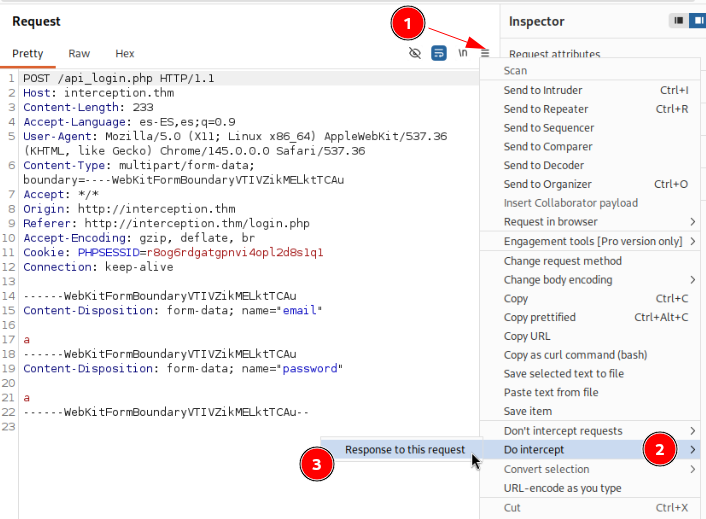Screen dimensions: 706x519
Task: Choose Copy prettified
Action: click(590, 317)
